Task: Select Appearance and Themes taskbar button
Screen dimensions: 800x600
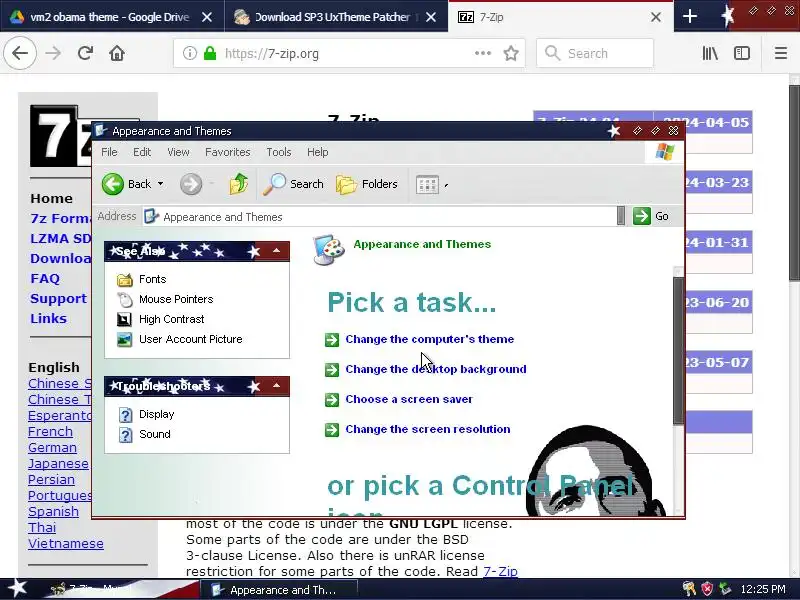Action: click(278, 590)
